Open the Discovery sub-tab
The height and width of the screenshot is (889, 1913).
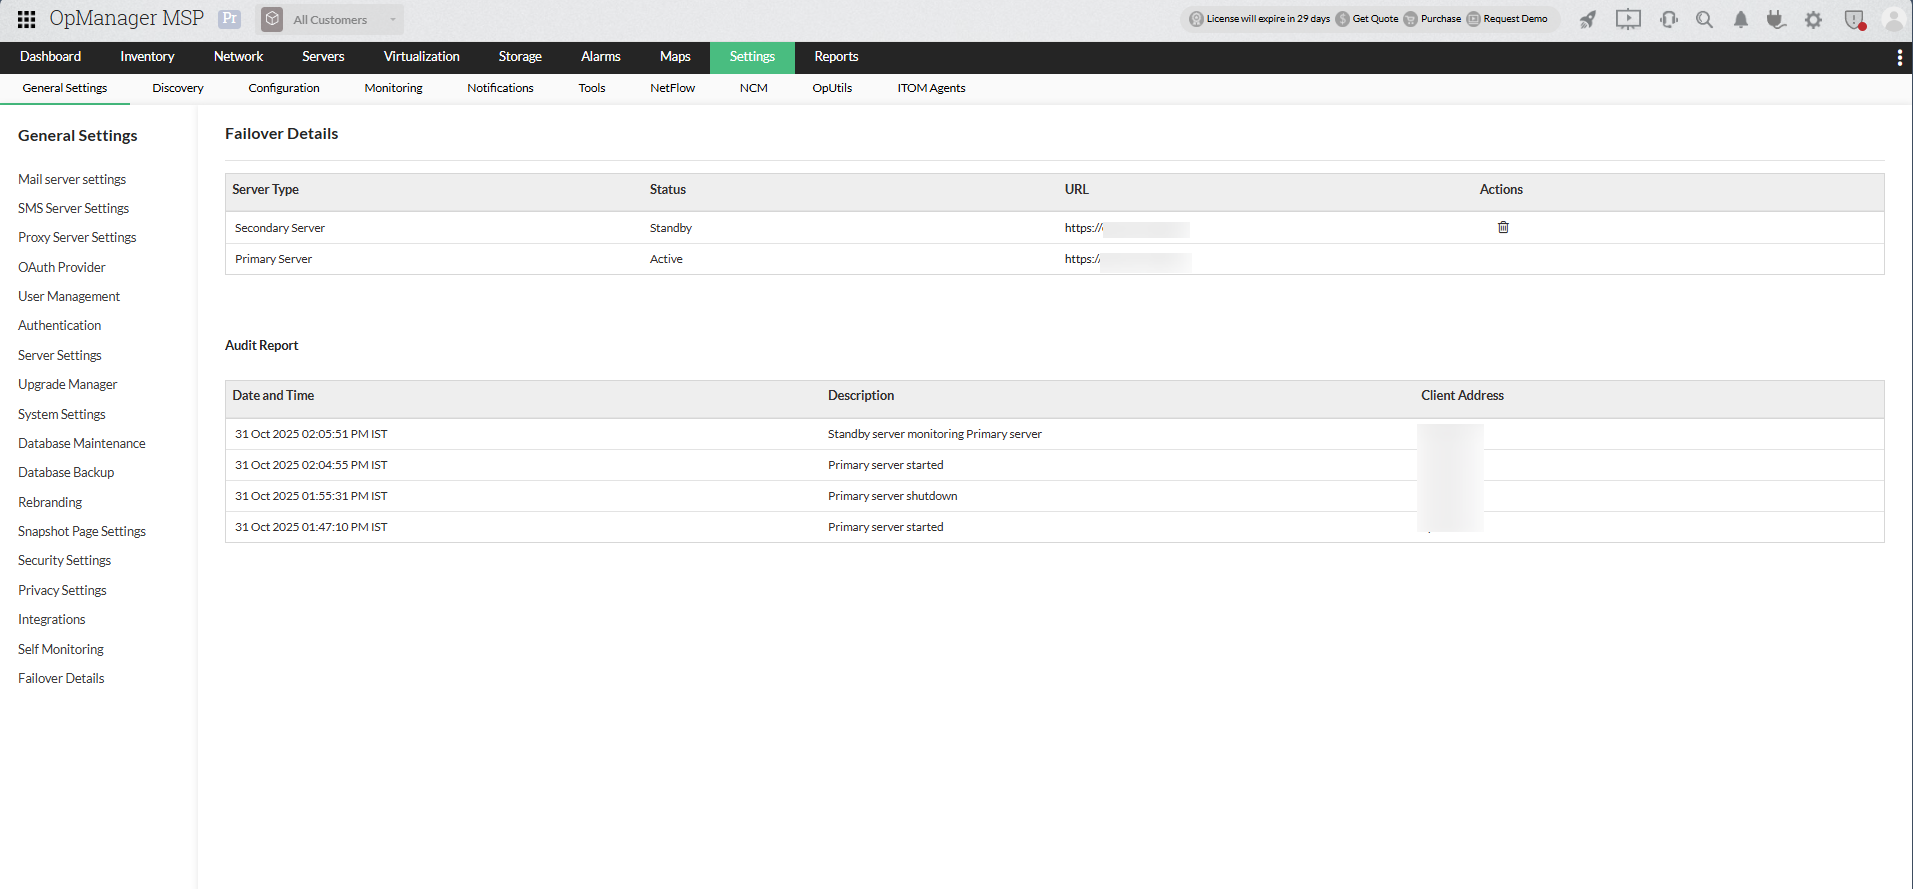tap(178, 88)
